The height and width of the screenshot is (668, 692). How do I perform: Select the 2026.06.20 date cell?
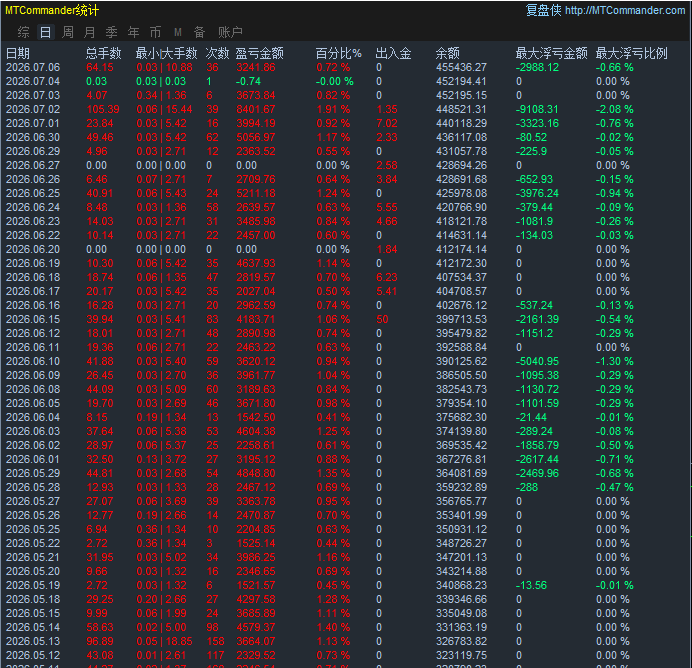tap(33, 249)
